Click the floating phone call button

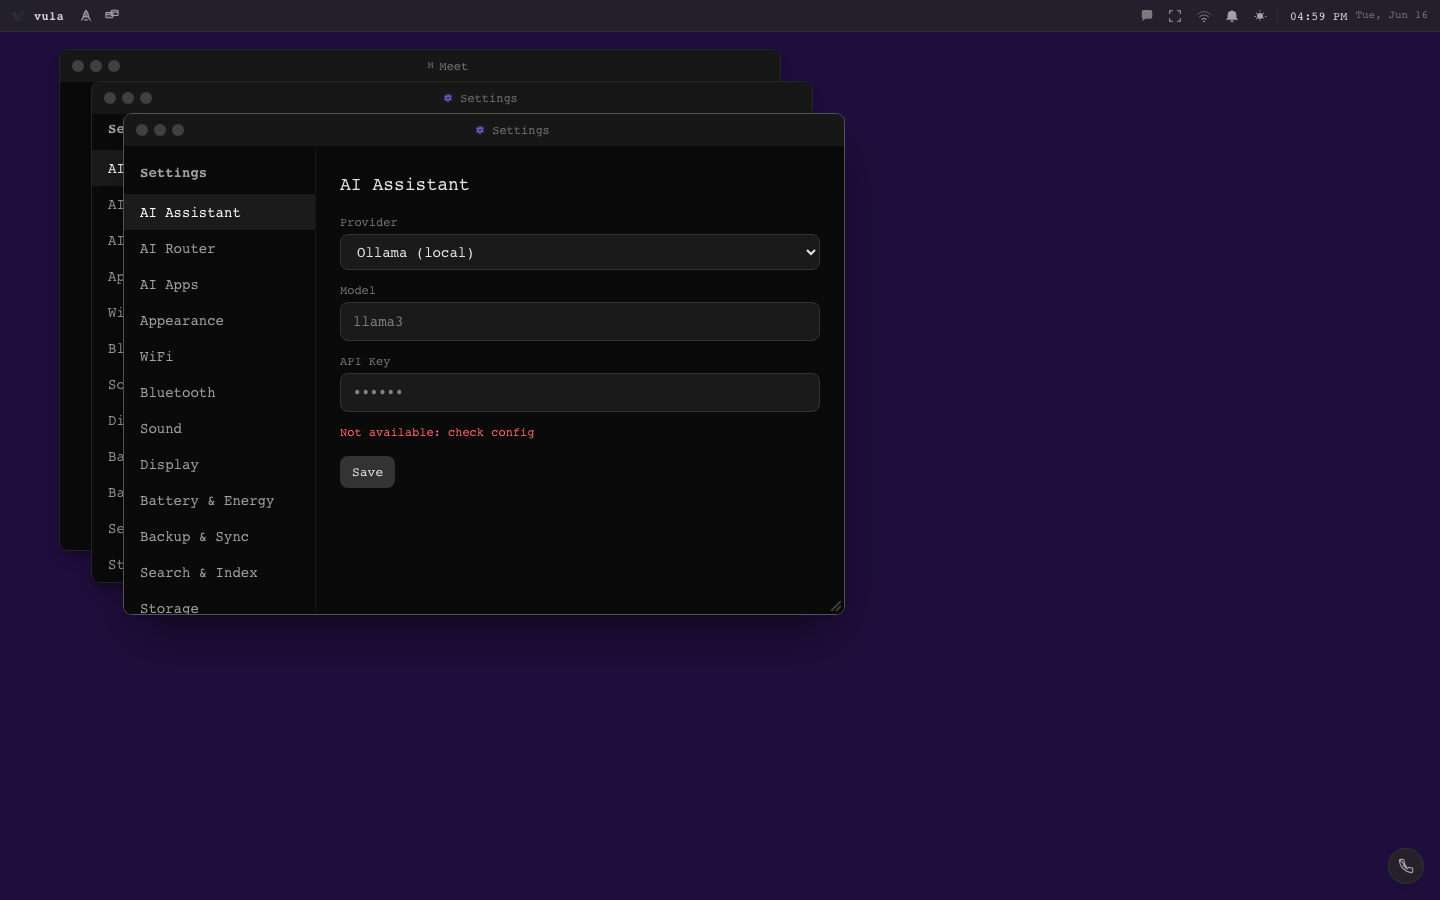pos(1406,866)
